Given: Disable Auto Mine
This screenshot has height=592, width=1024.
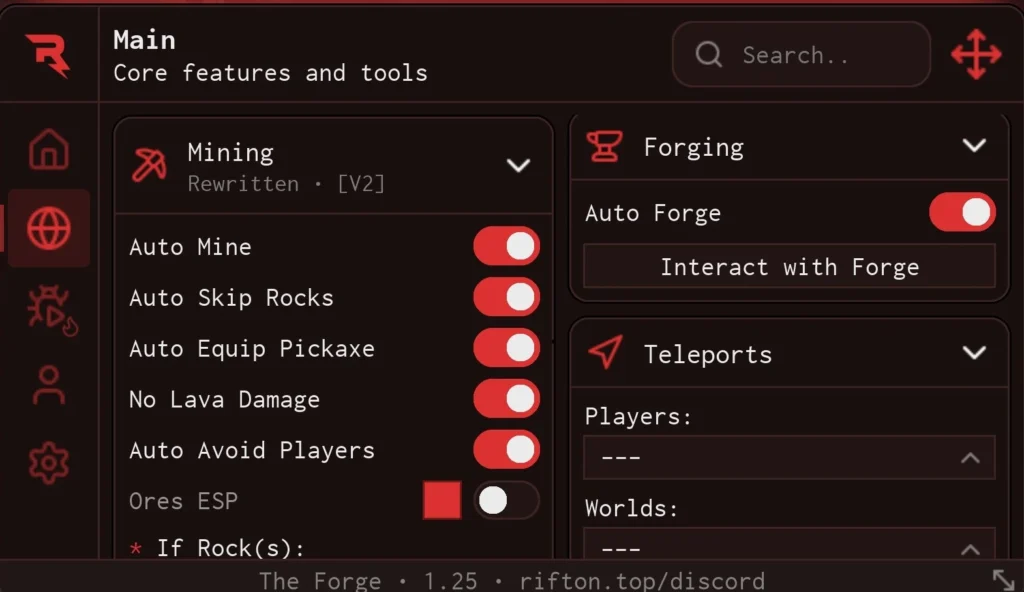Looking at the screenshot, I should pos(507,246).
